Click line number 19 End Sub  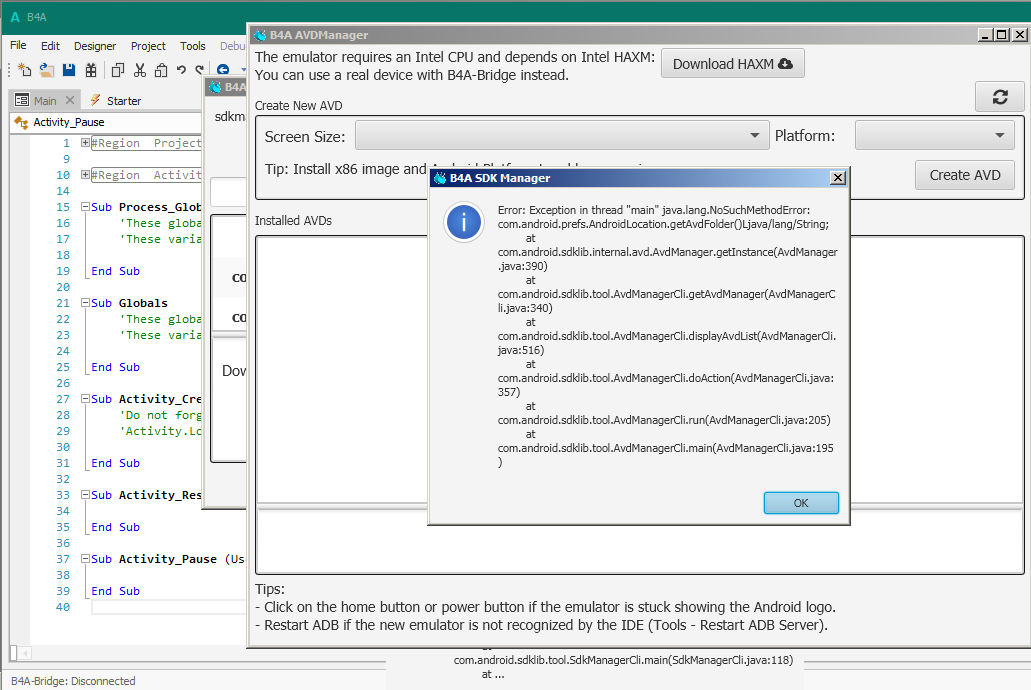[63, 271]
